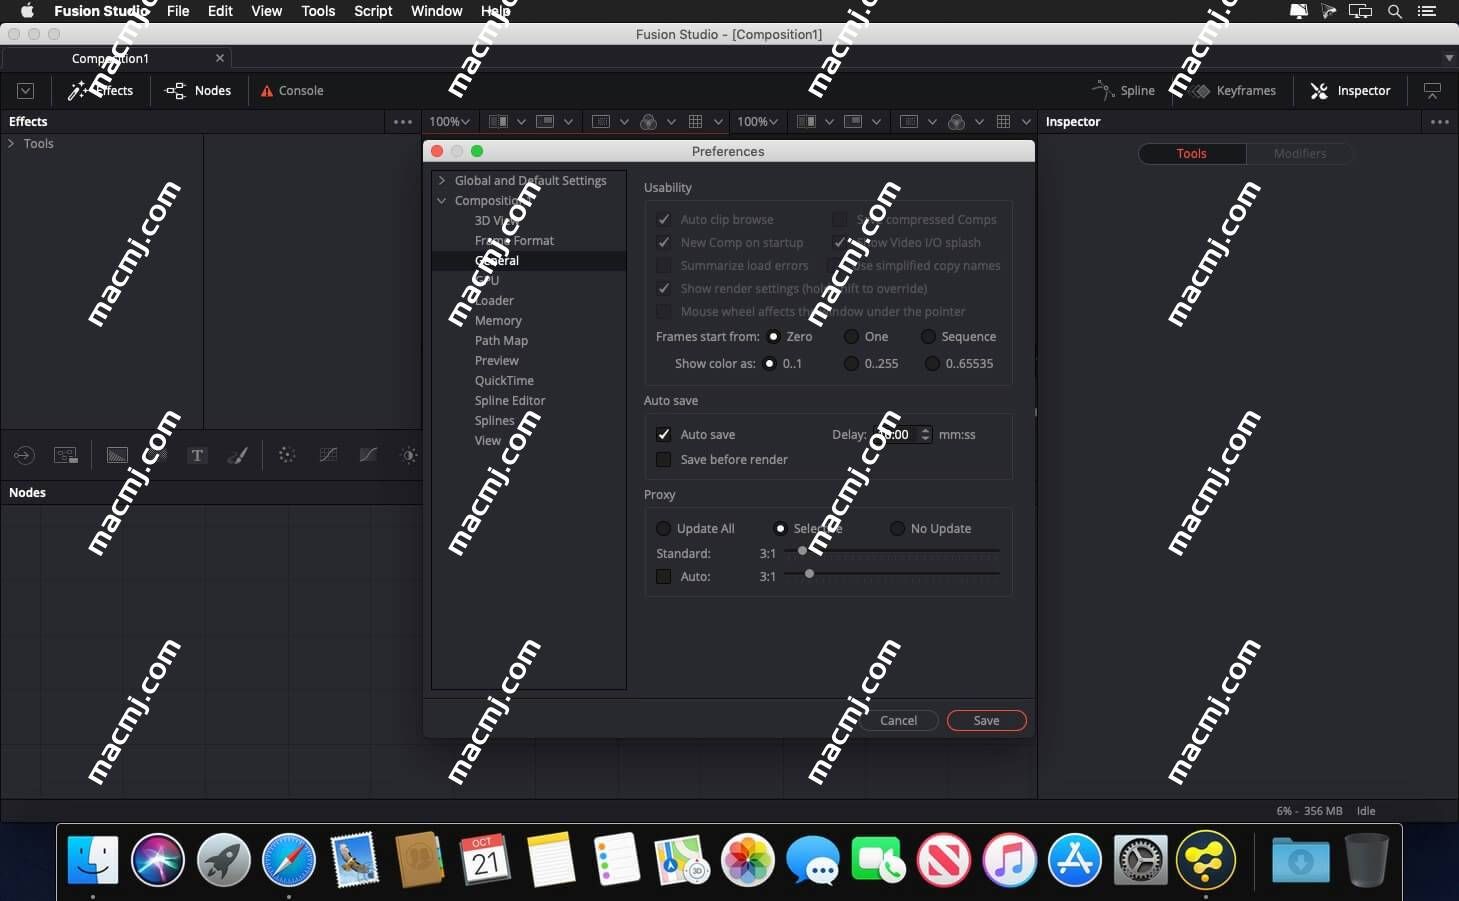Click Save in Preferences

pyautogui.click(x=986, y=720)
